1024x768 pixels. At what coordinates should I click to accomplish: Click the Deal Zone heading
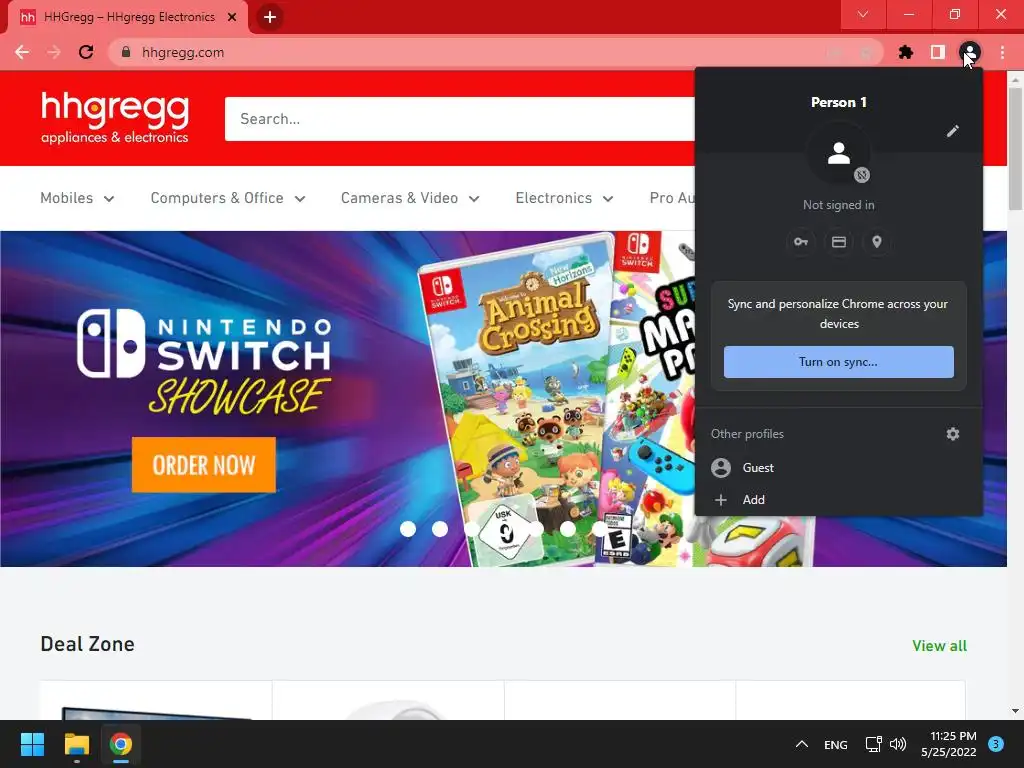(x=88, y=644)
